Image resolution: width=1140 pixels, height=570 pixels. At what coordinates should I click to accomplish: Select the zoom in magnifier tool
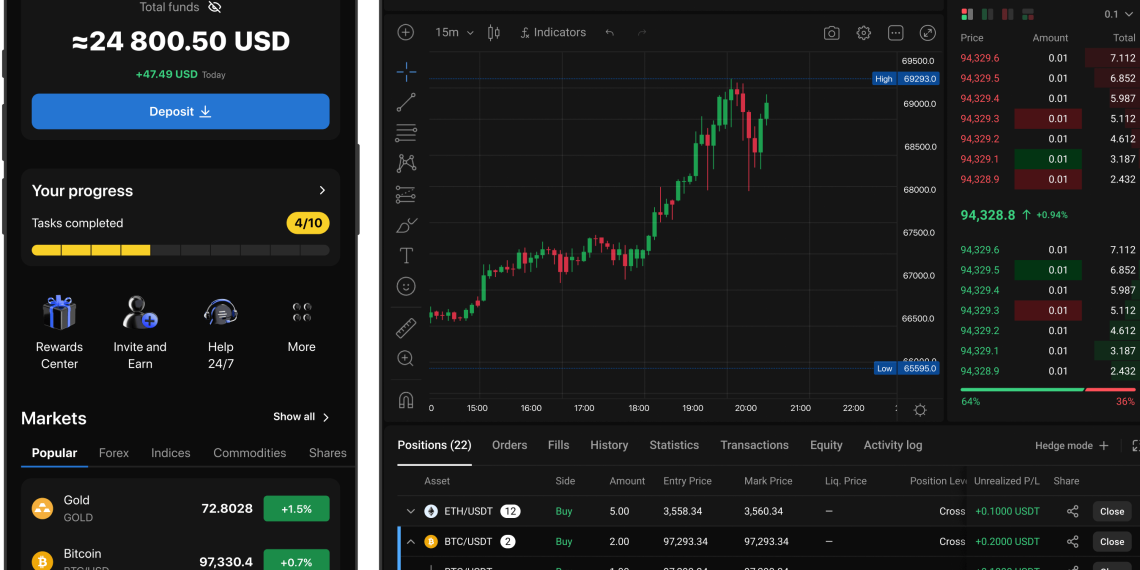[406, 358]
